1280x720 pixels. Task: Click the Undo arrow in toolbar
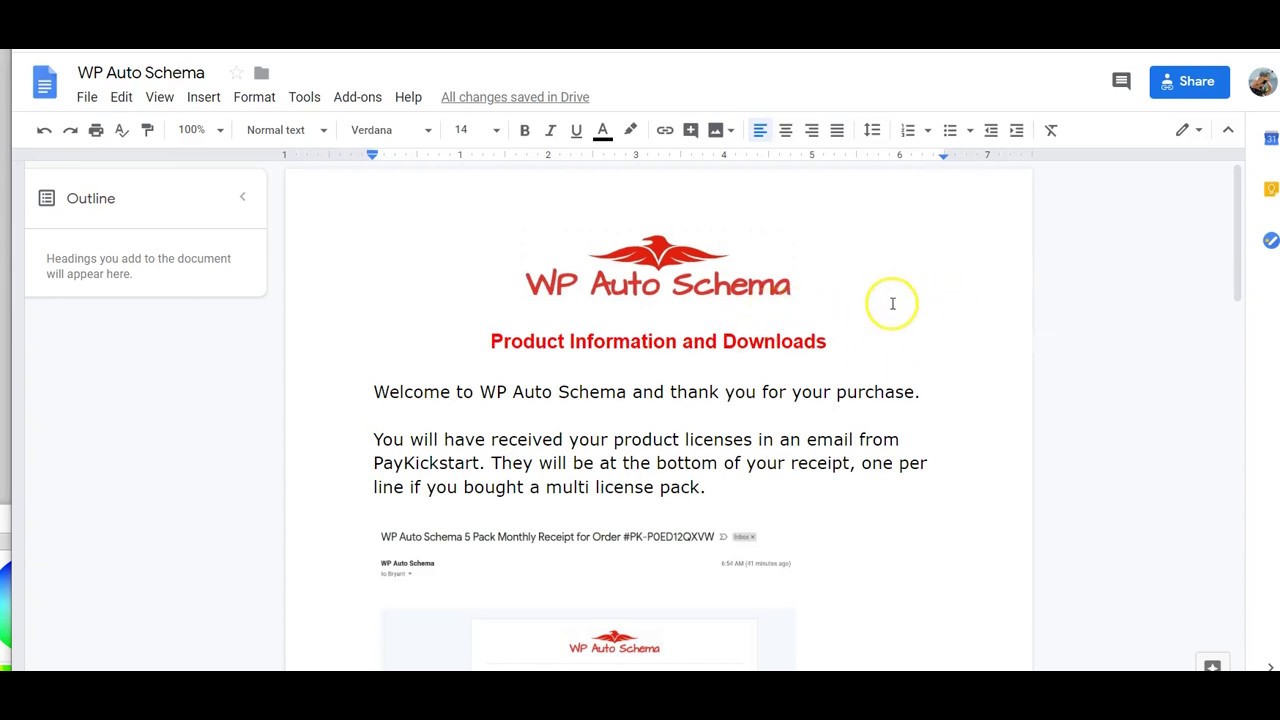(44, 130)
